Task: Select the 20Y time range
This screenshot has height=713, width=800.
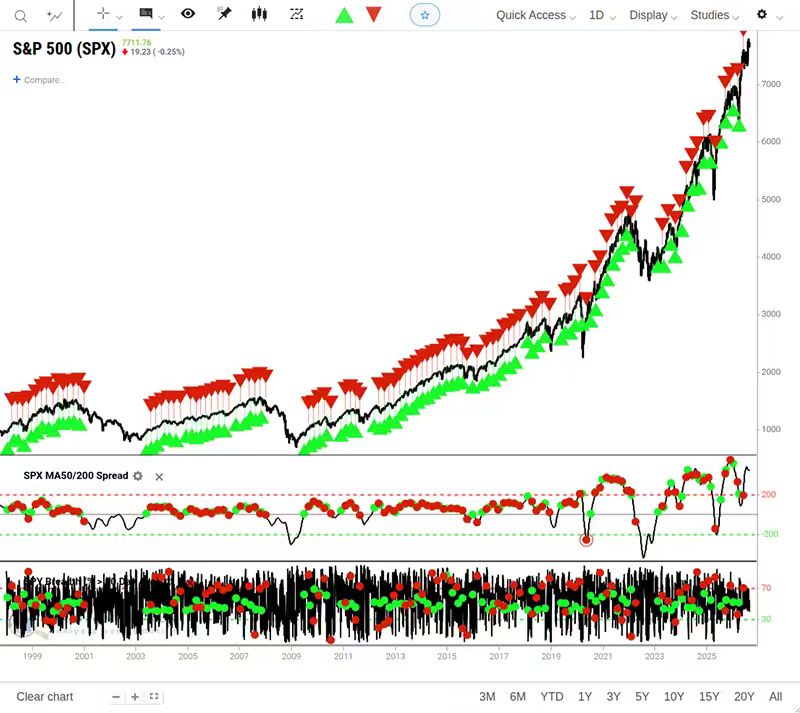Action: tap(744, 697)
